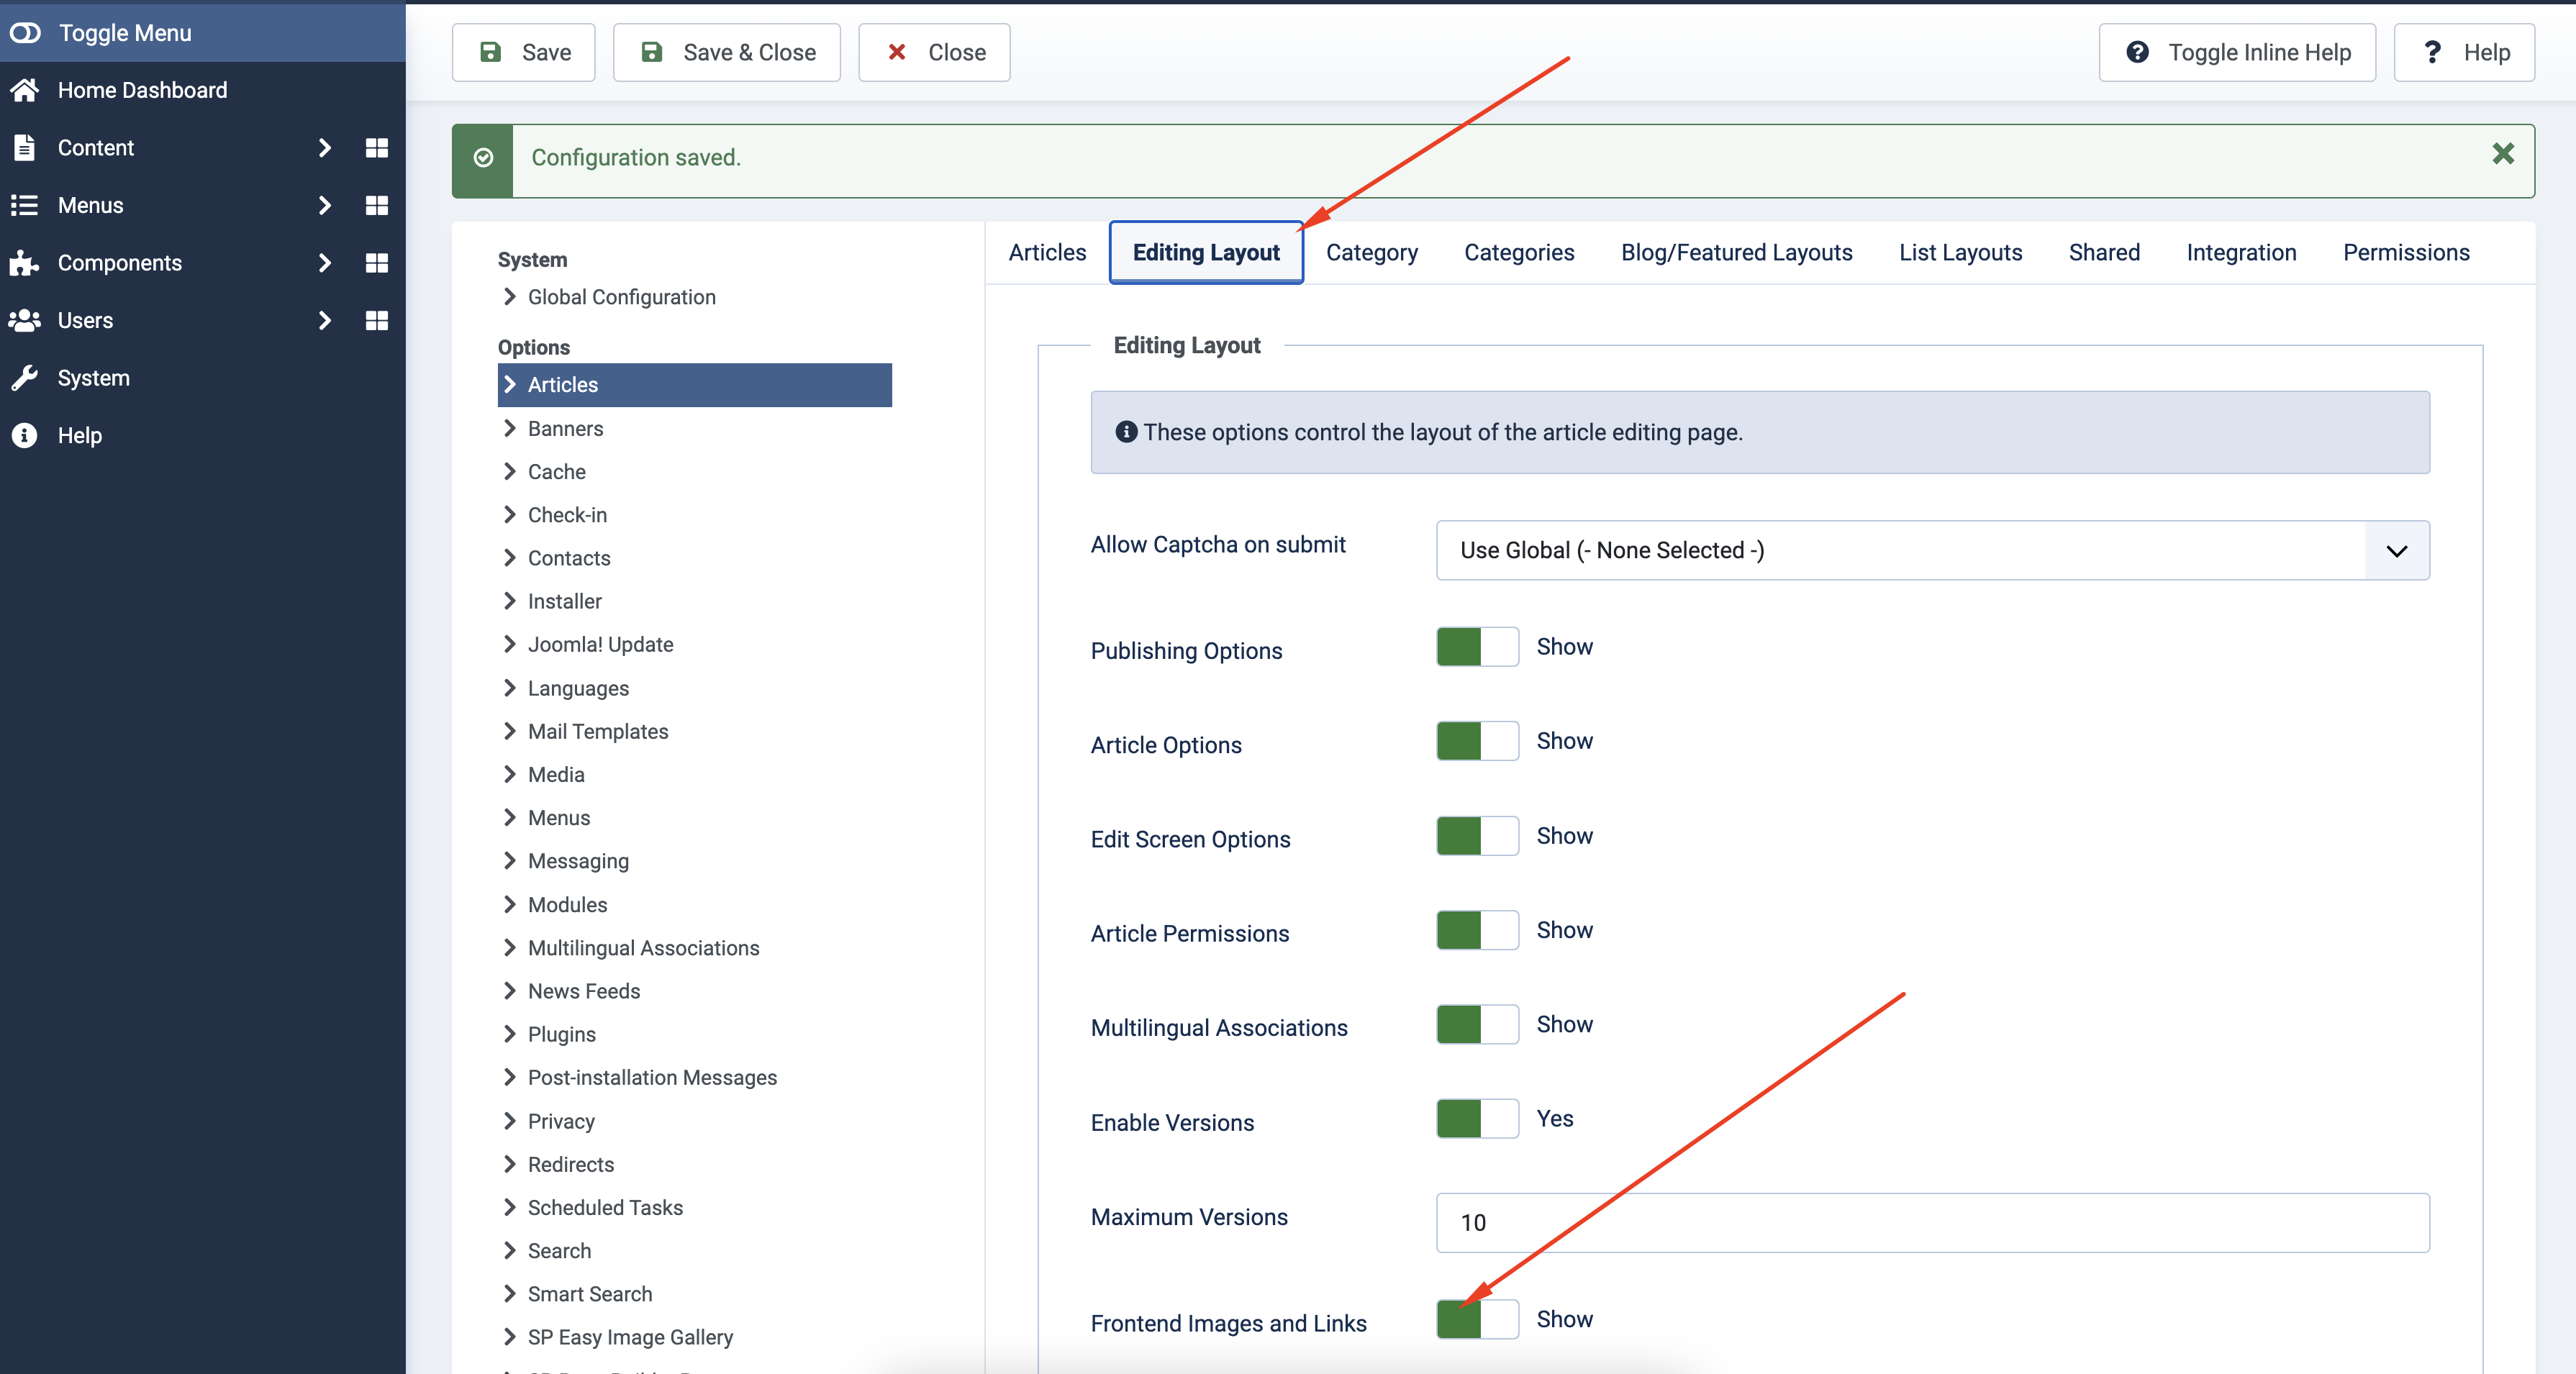This screenshot has height=1374, width=2576.
Task: Open Banners options
Action: (x=565, y=428)
